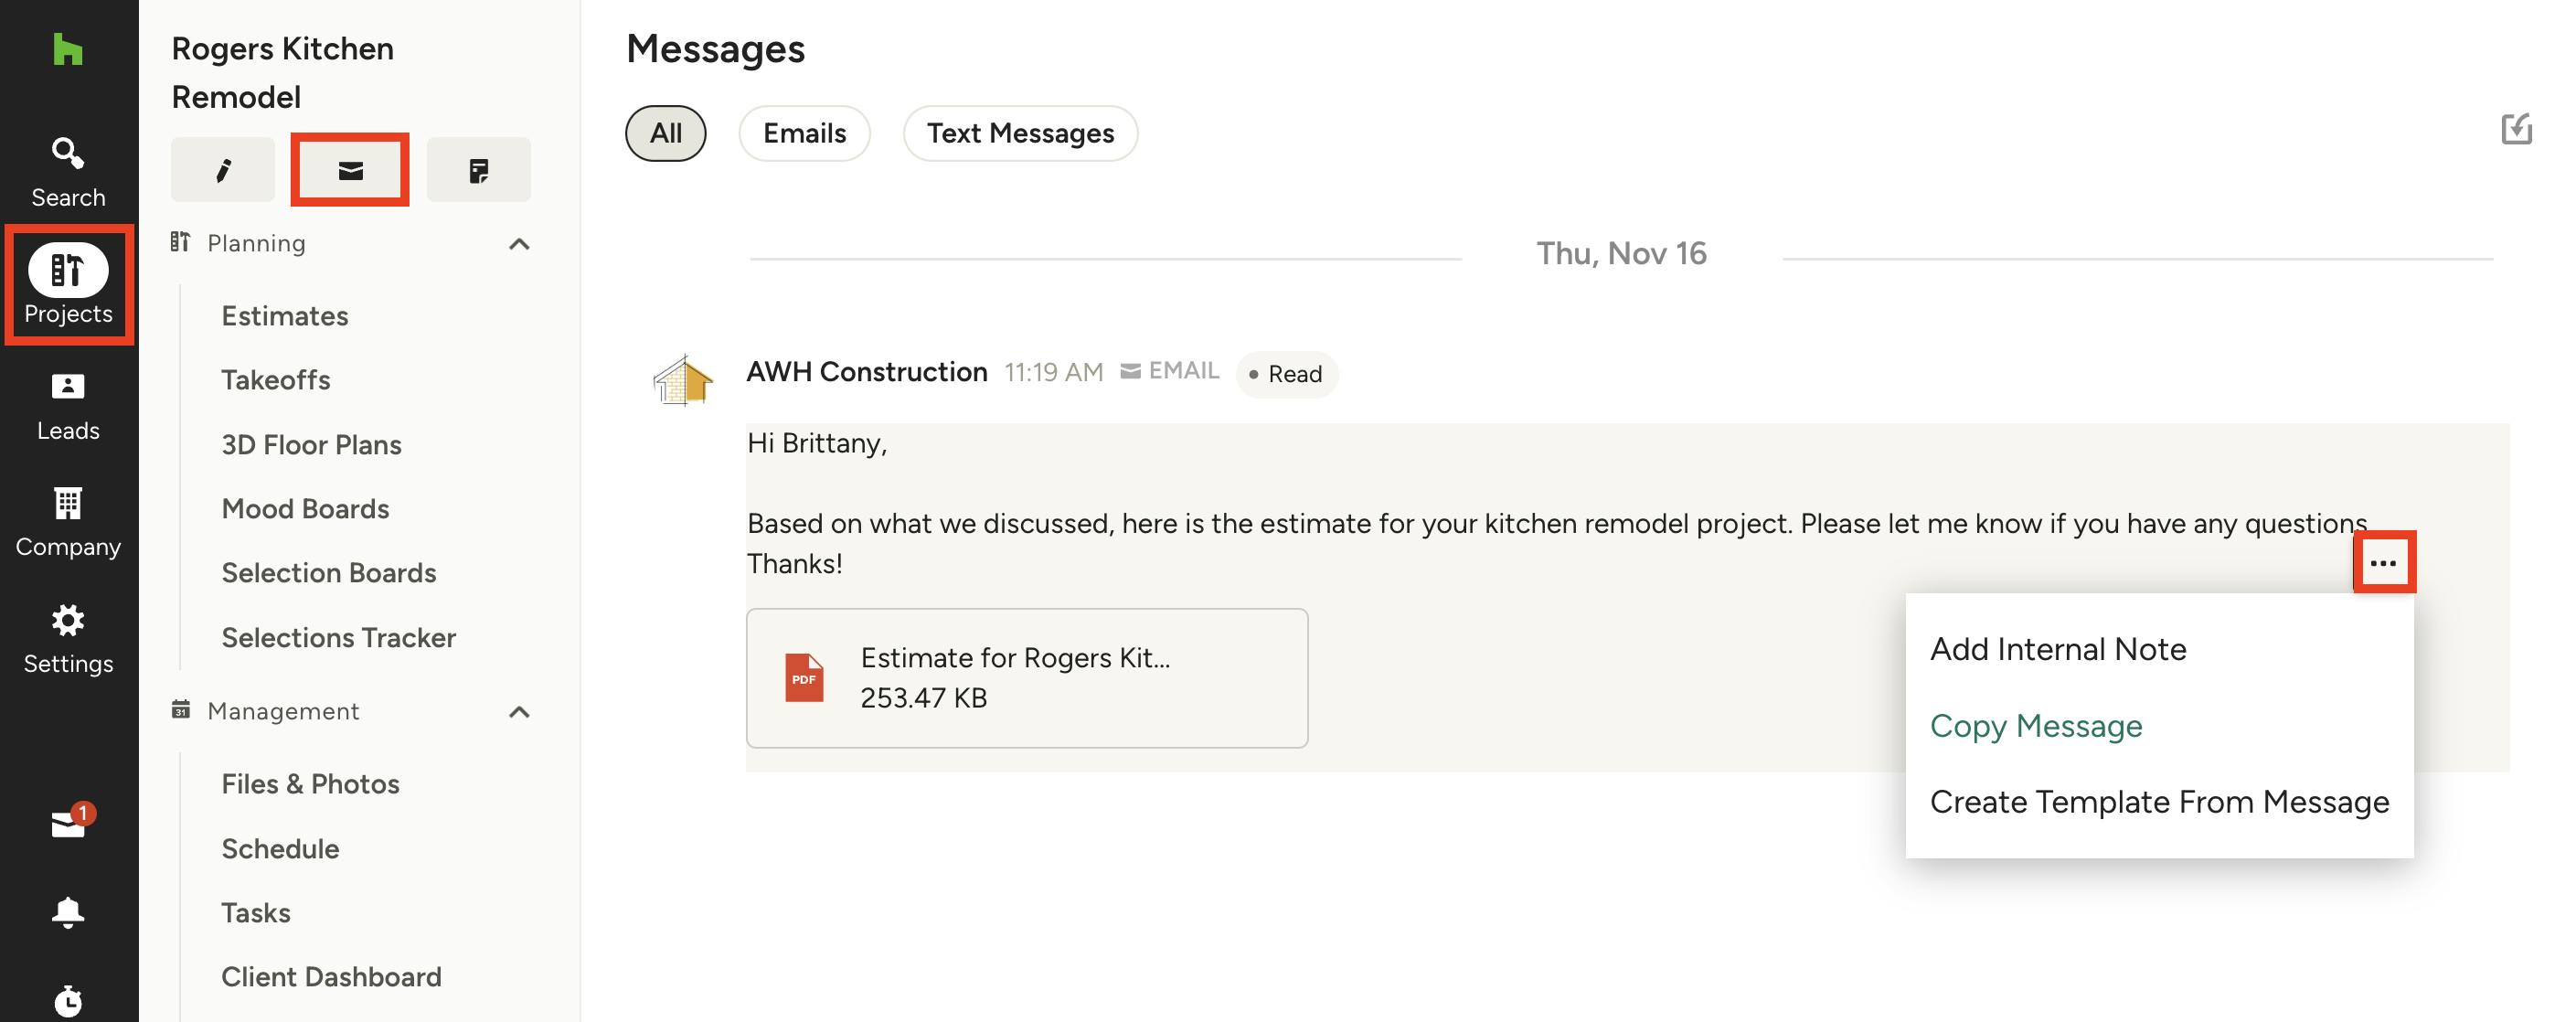
Task: Select the All messages filter
Action: [x=666, y=133]
